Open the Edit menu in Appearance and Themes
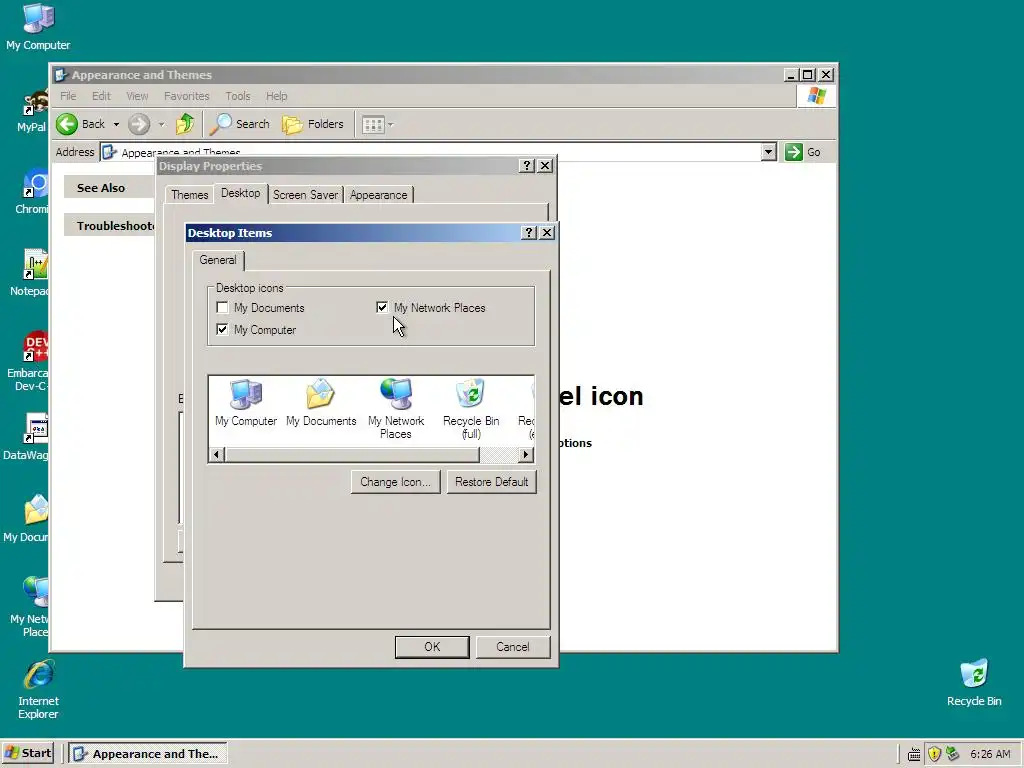This screenshot has width=1024, height=768. coord(101,96)
